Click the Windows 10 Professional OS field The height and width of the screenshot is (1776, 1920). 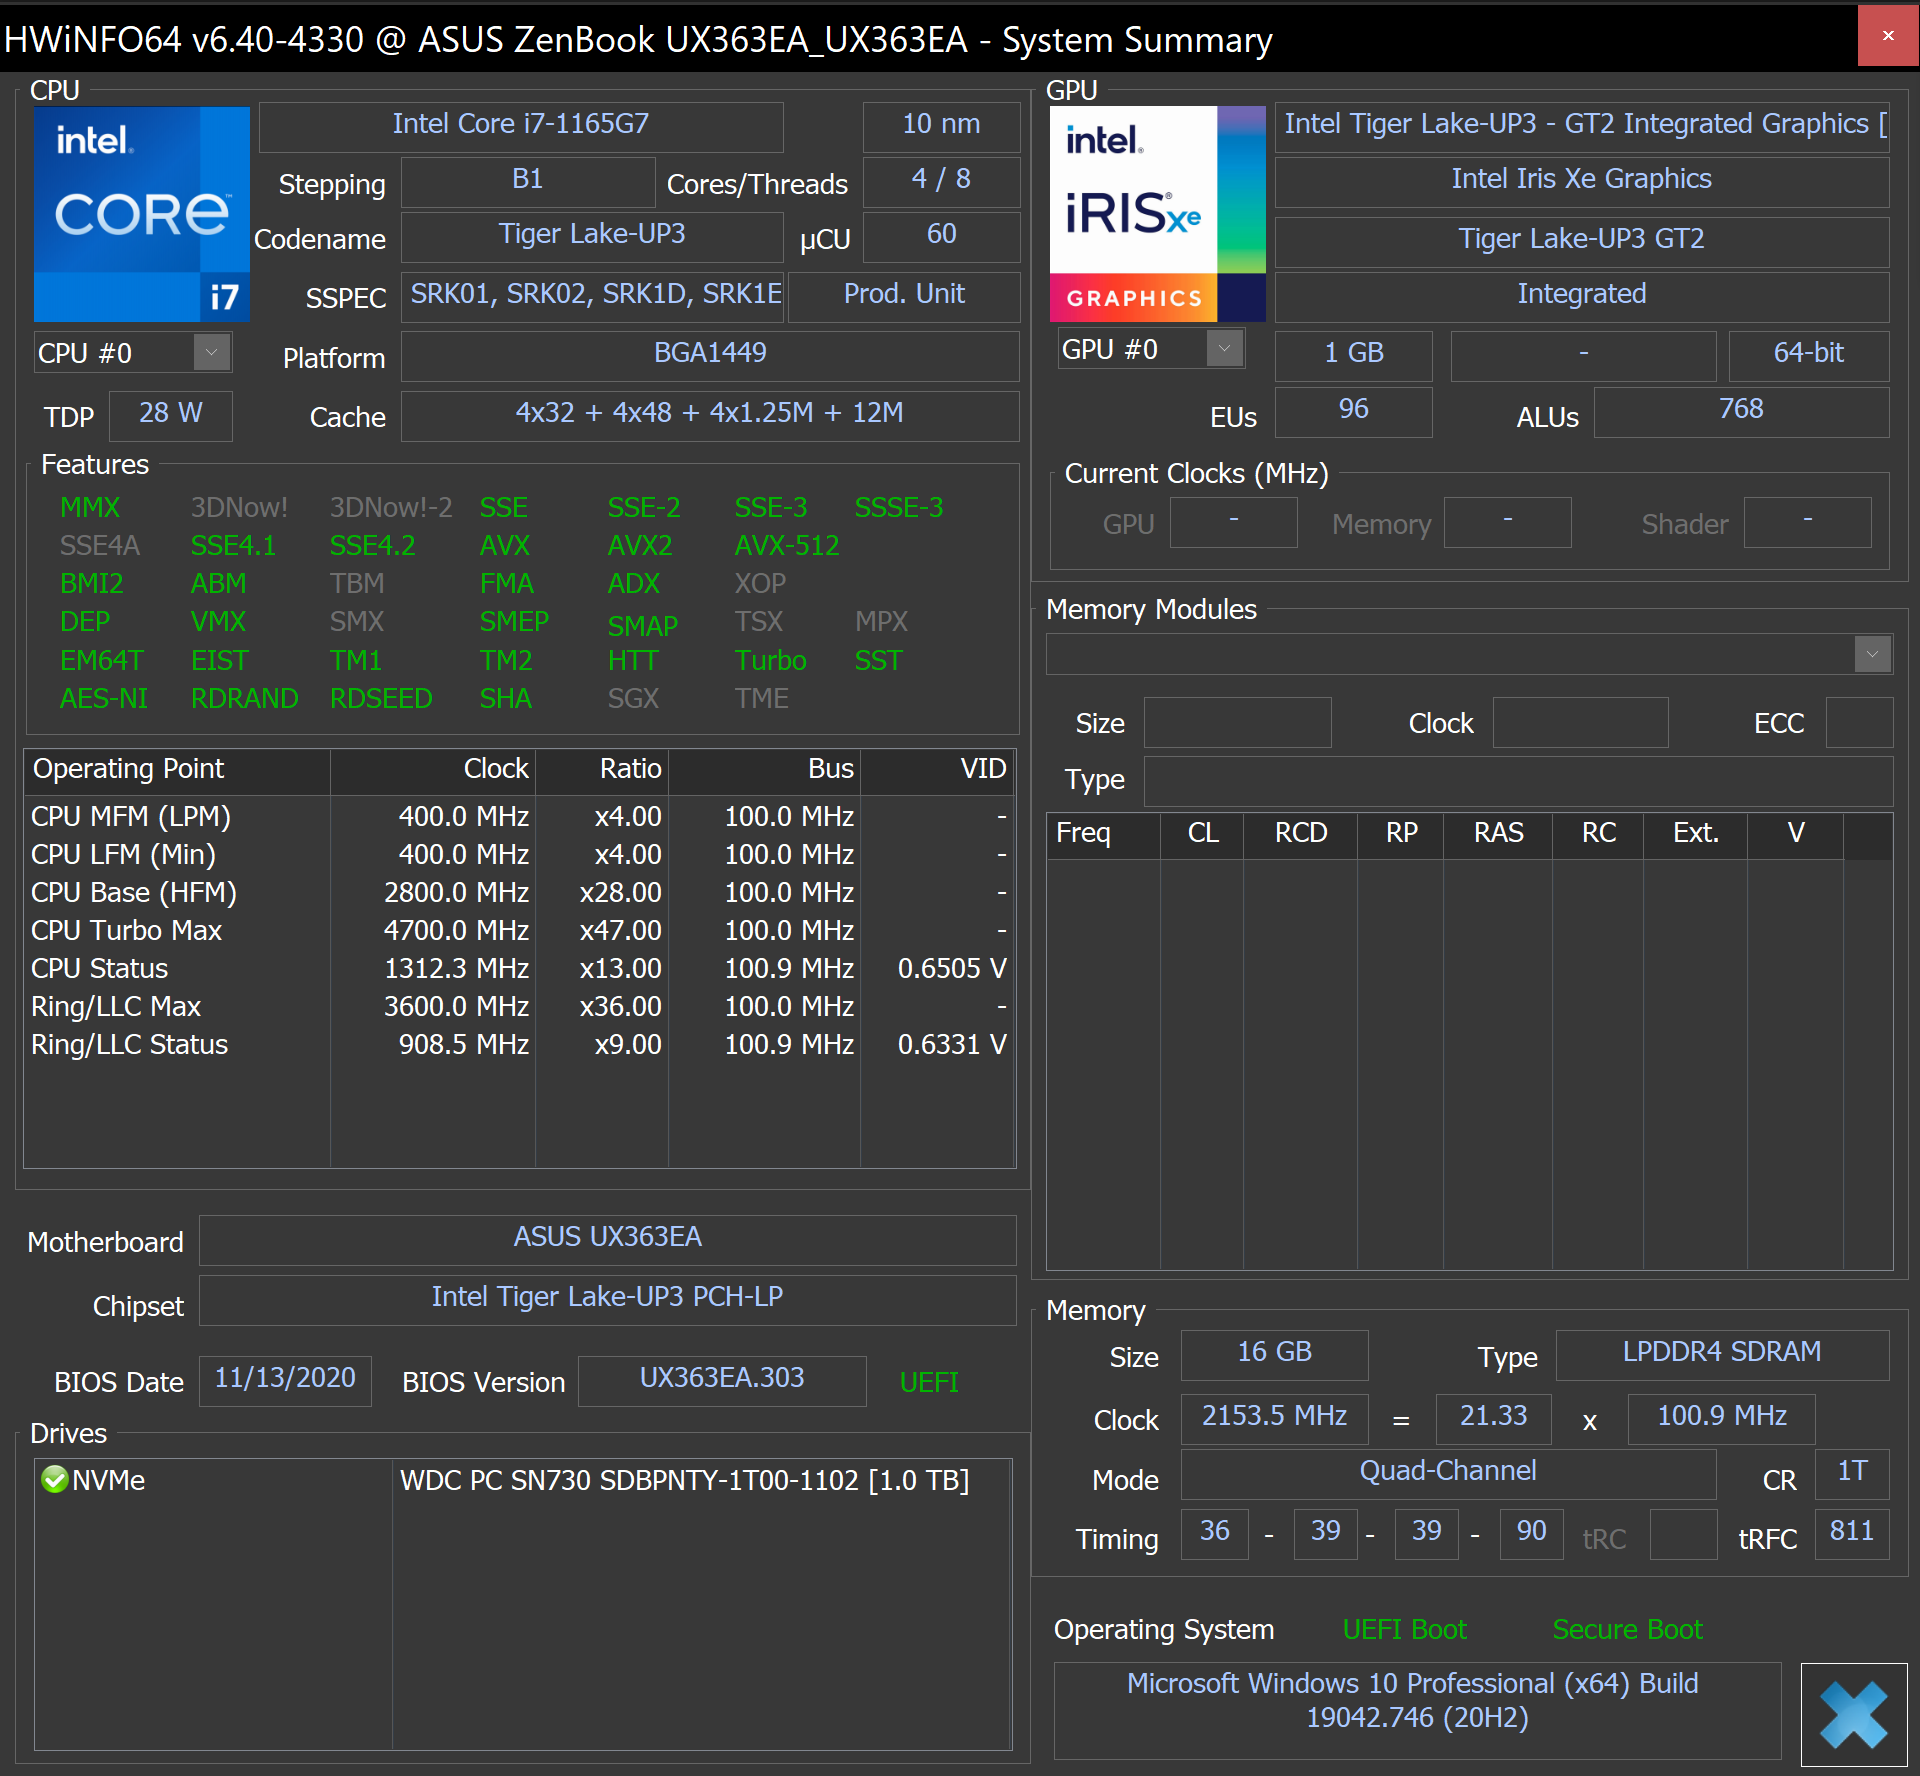pyautogui.click(x=1417, y=1709)
